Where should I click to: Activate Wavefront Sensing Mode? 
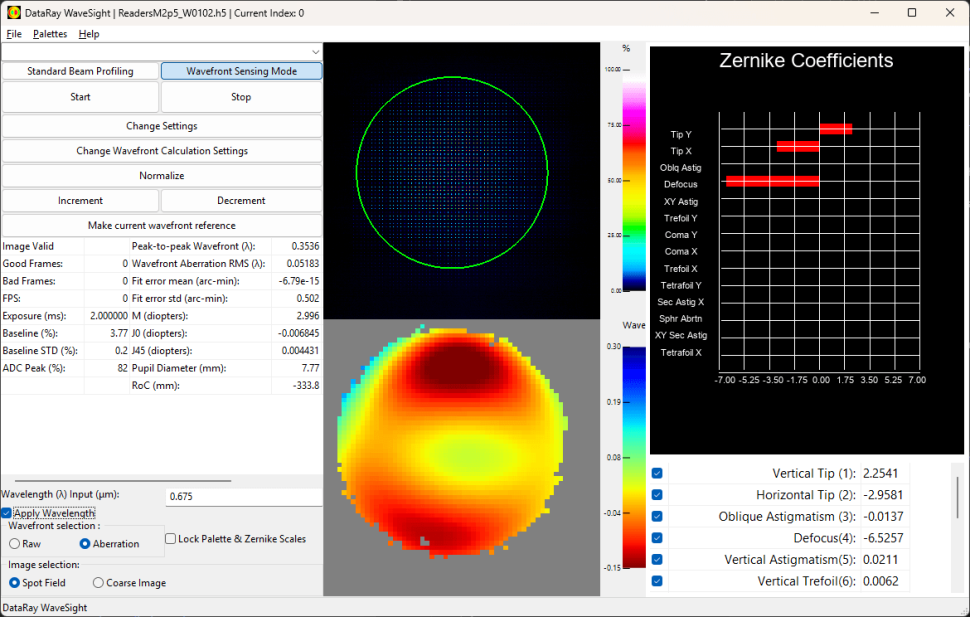[241, 71]
